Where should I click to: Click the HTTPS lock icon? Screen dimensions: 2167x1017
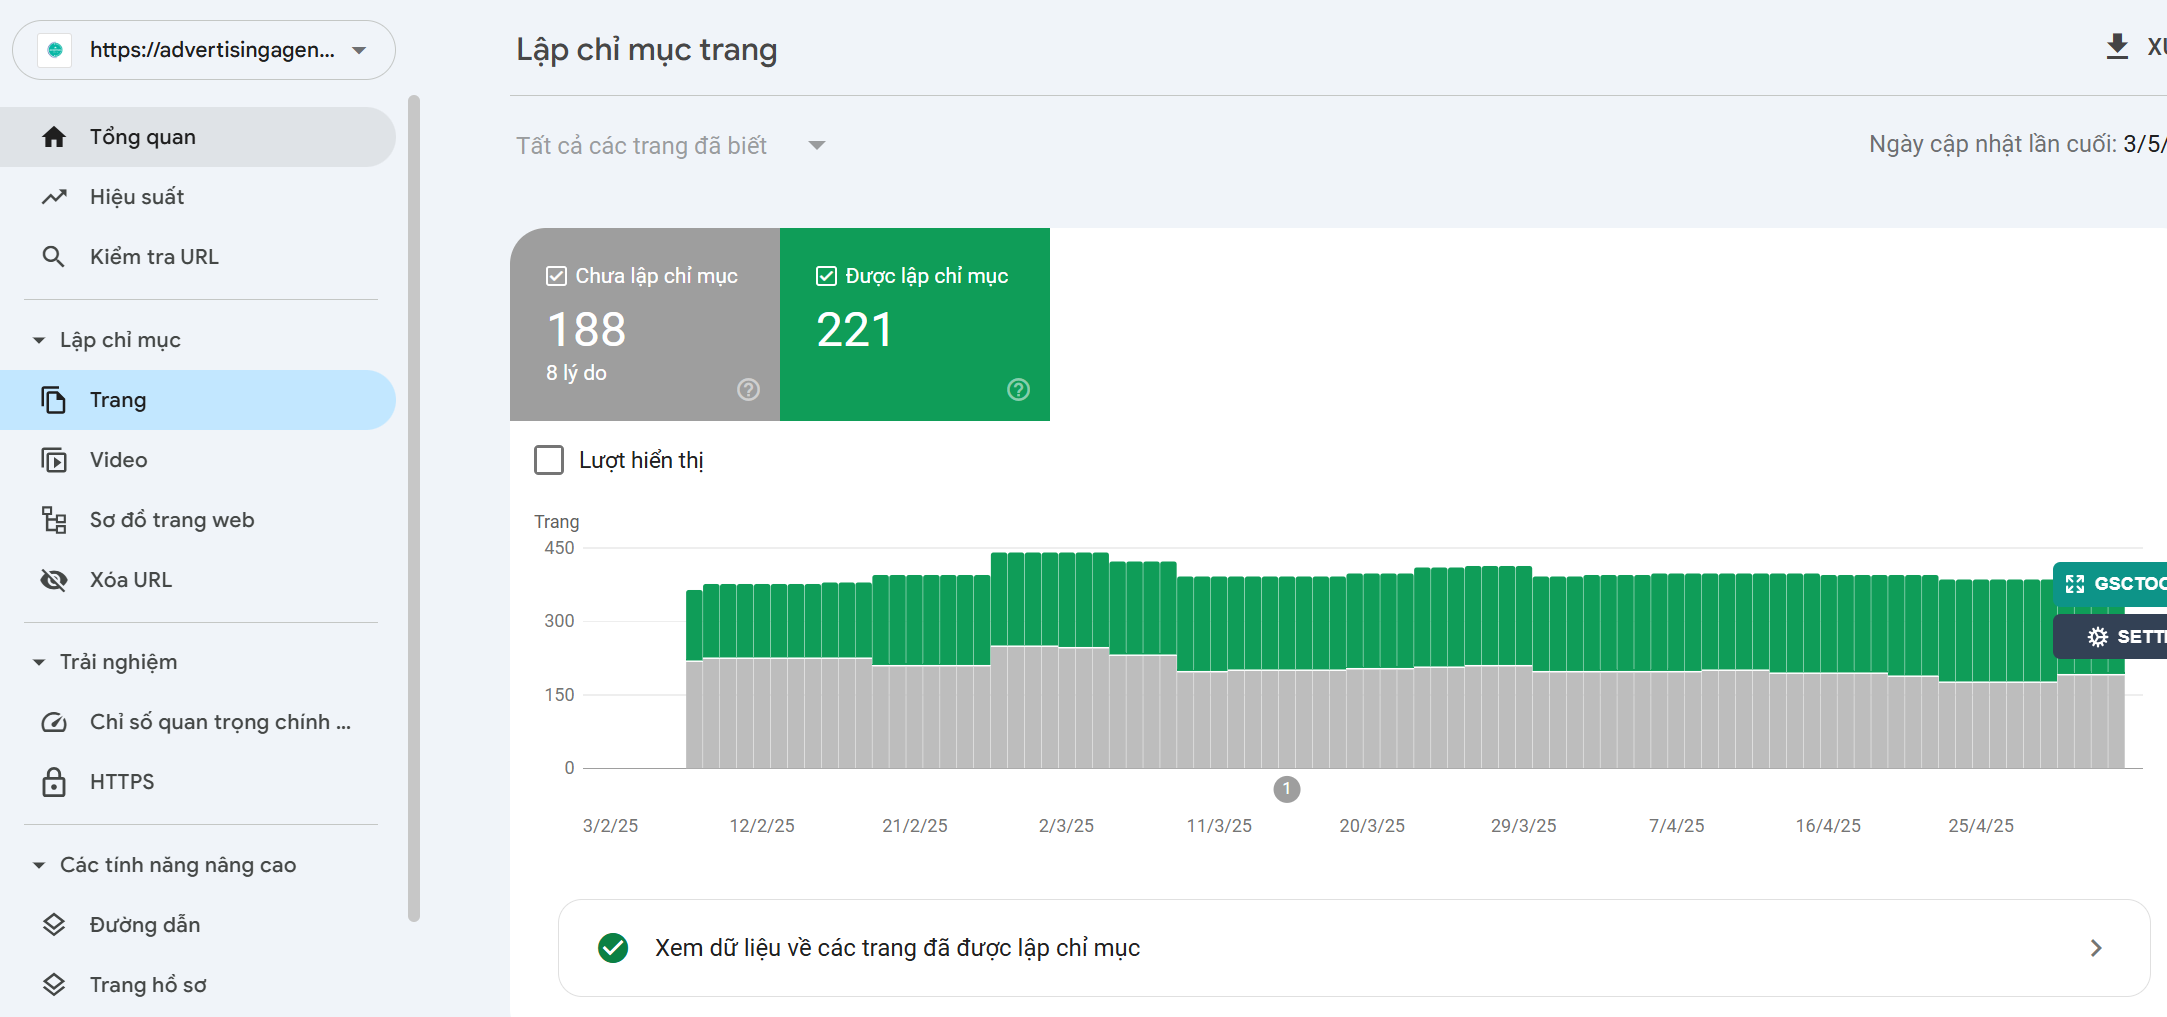click(54, 782)
